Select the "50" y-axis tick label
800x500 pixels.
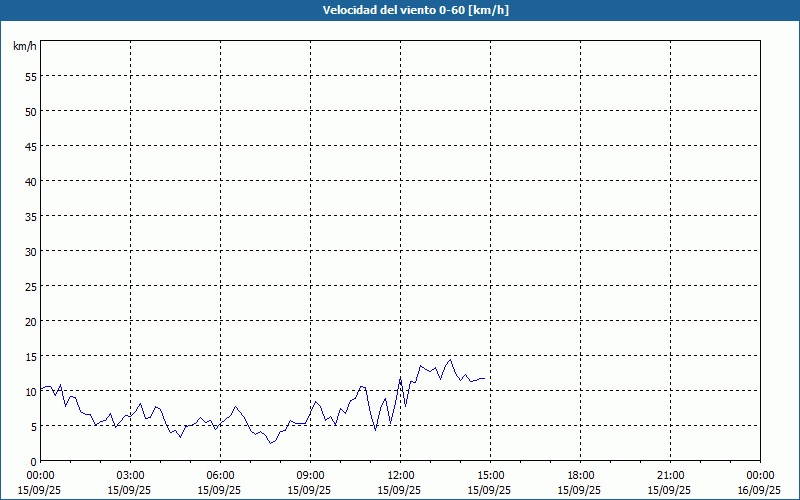[x=31, y=112]
